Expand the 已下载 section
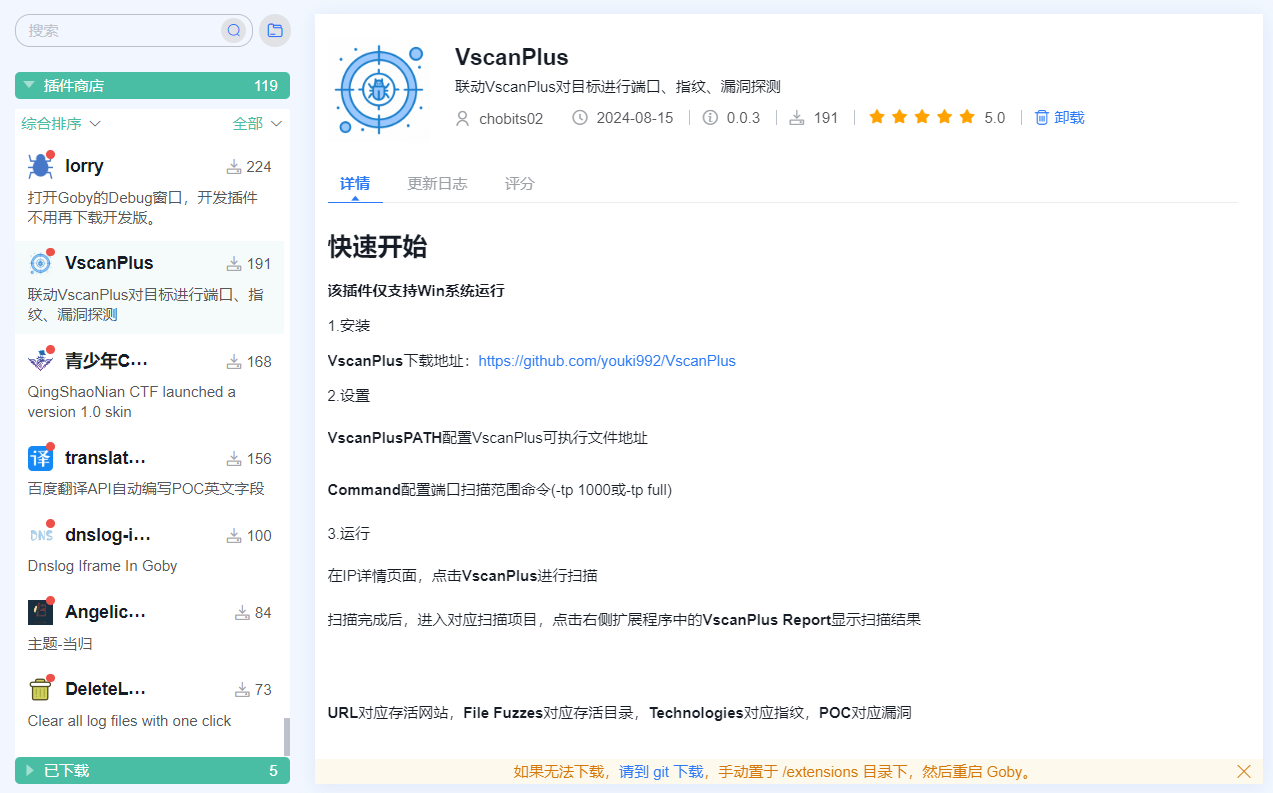Viewport: 1273px width, 793px height. (152, 771)
